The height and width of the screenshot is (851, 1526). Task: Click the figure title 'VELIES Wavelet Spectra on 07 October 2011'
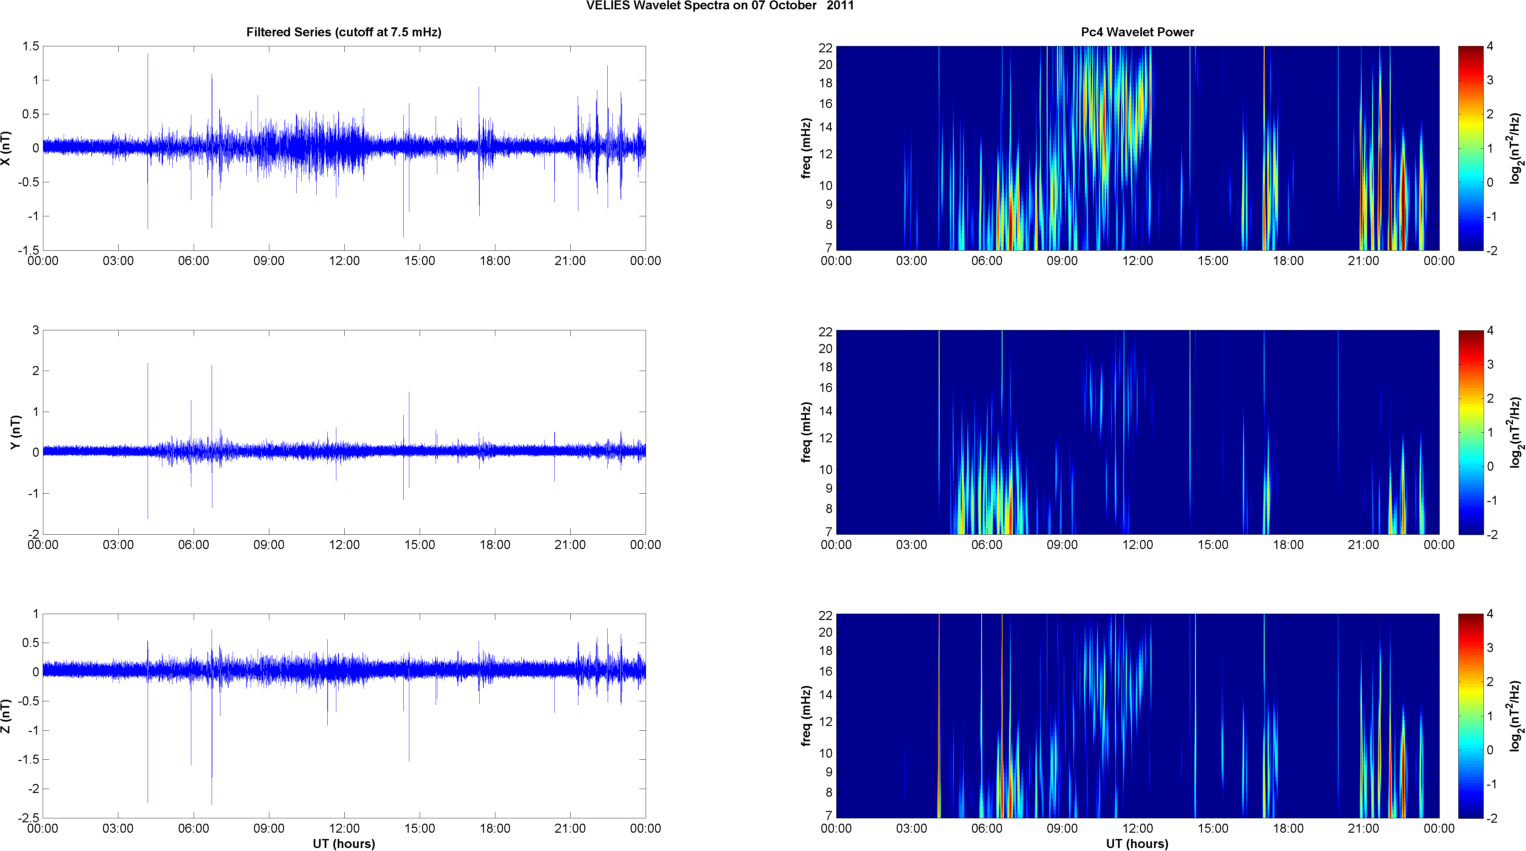pyautogui.click(x=720, y=6)
